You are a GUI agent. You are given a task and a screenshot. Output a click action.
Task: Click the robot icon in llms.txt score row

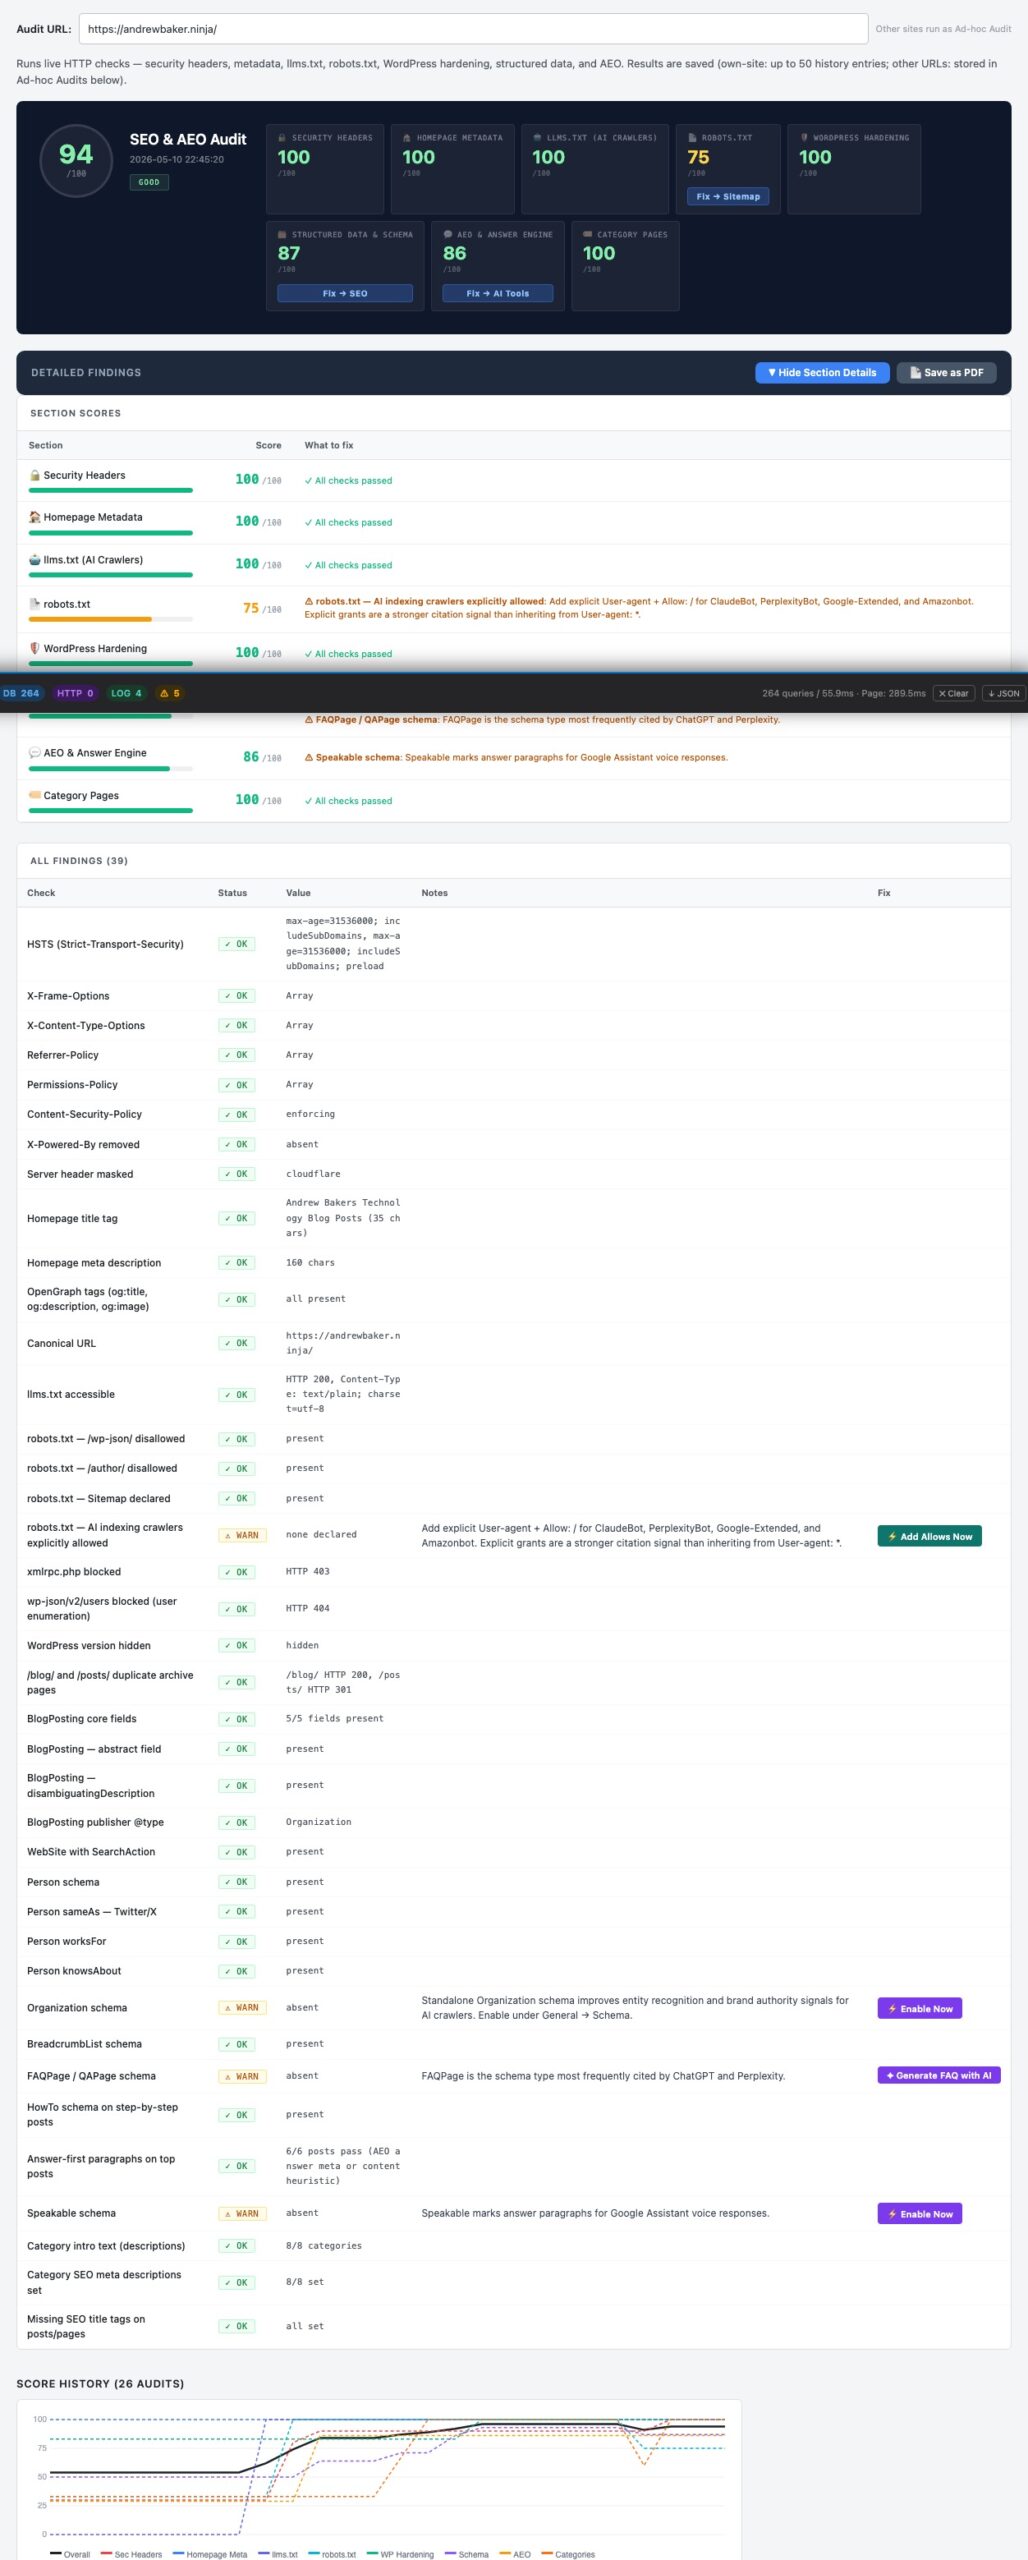point(35,560)
